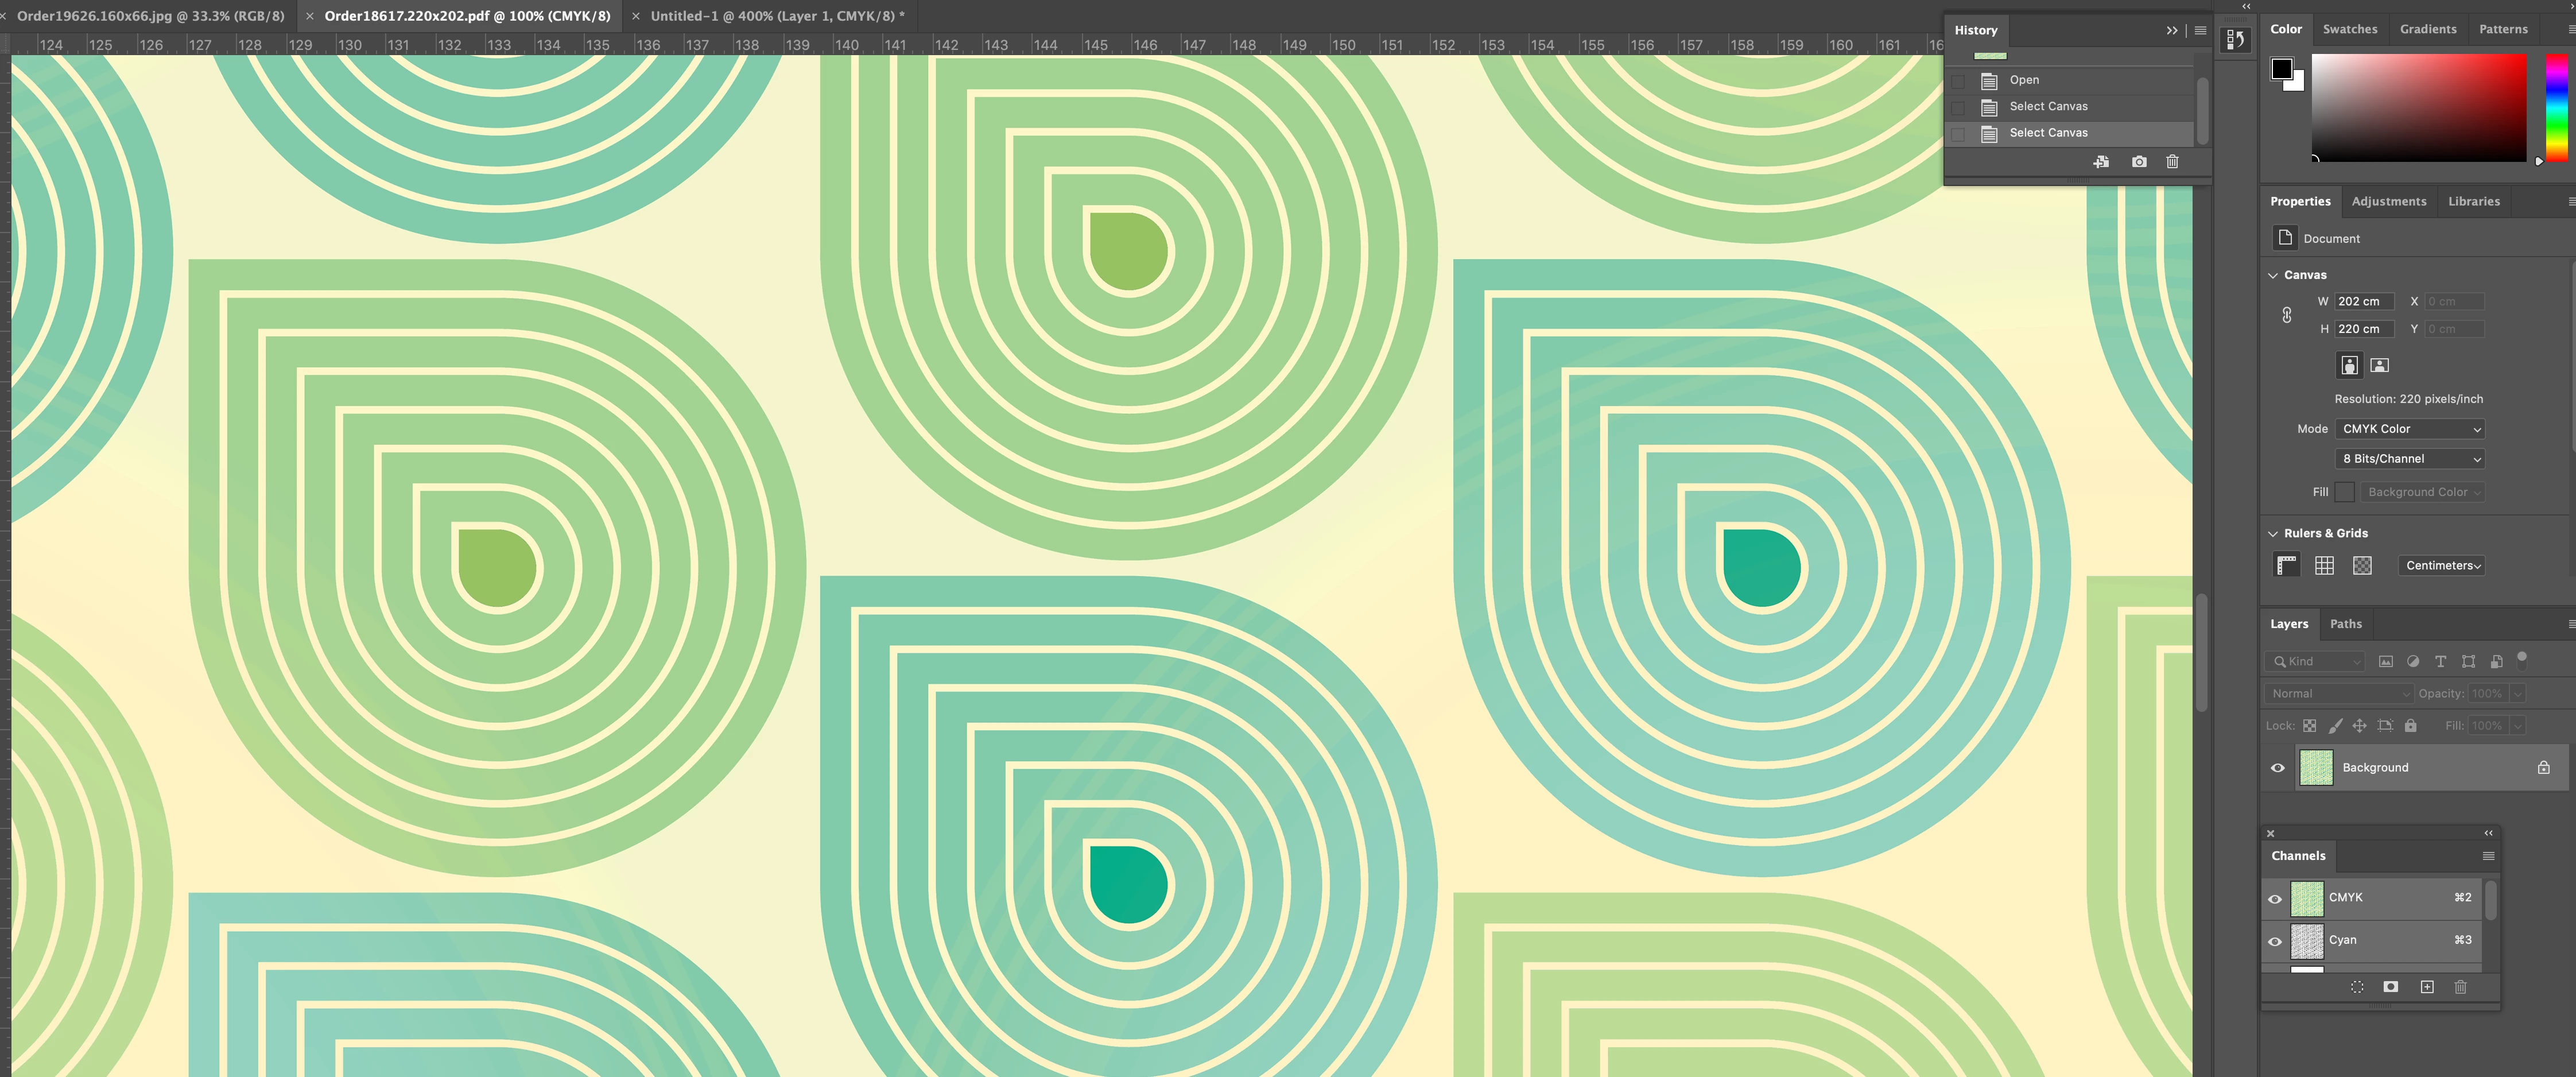This screenshot has height=1077, width=2576.
Task: Switch to the Swatches tab
Action: click(2349, 29)
